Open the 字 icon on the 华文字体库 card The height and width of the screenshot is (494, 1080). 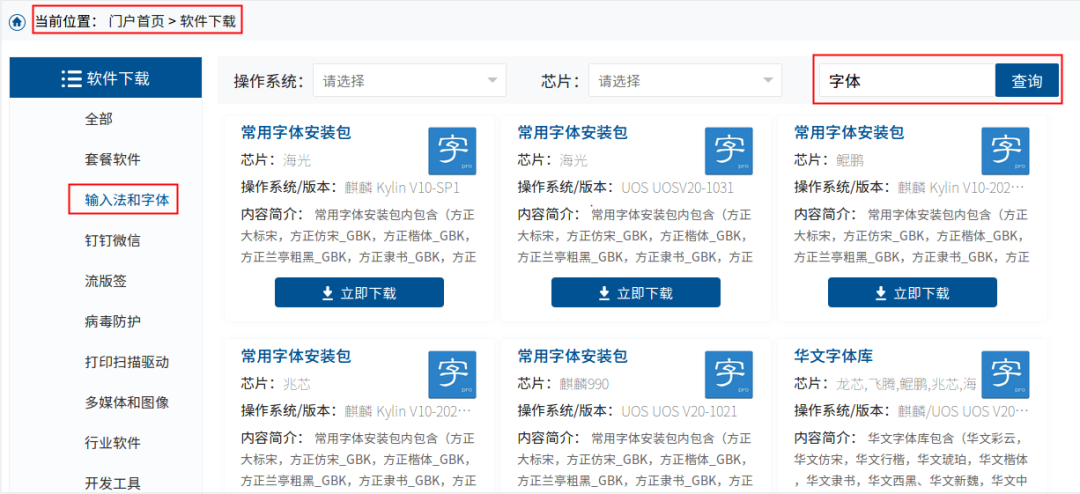[1005, 375]
